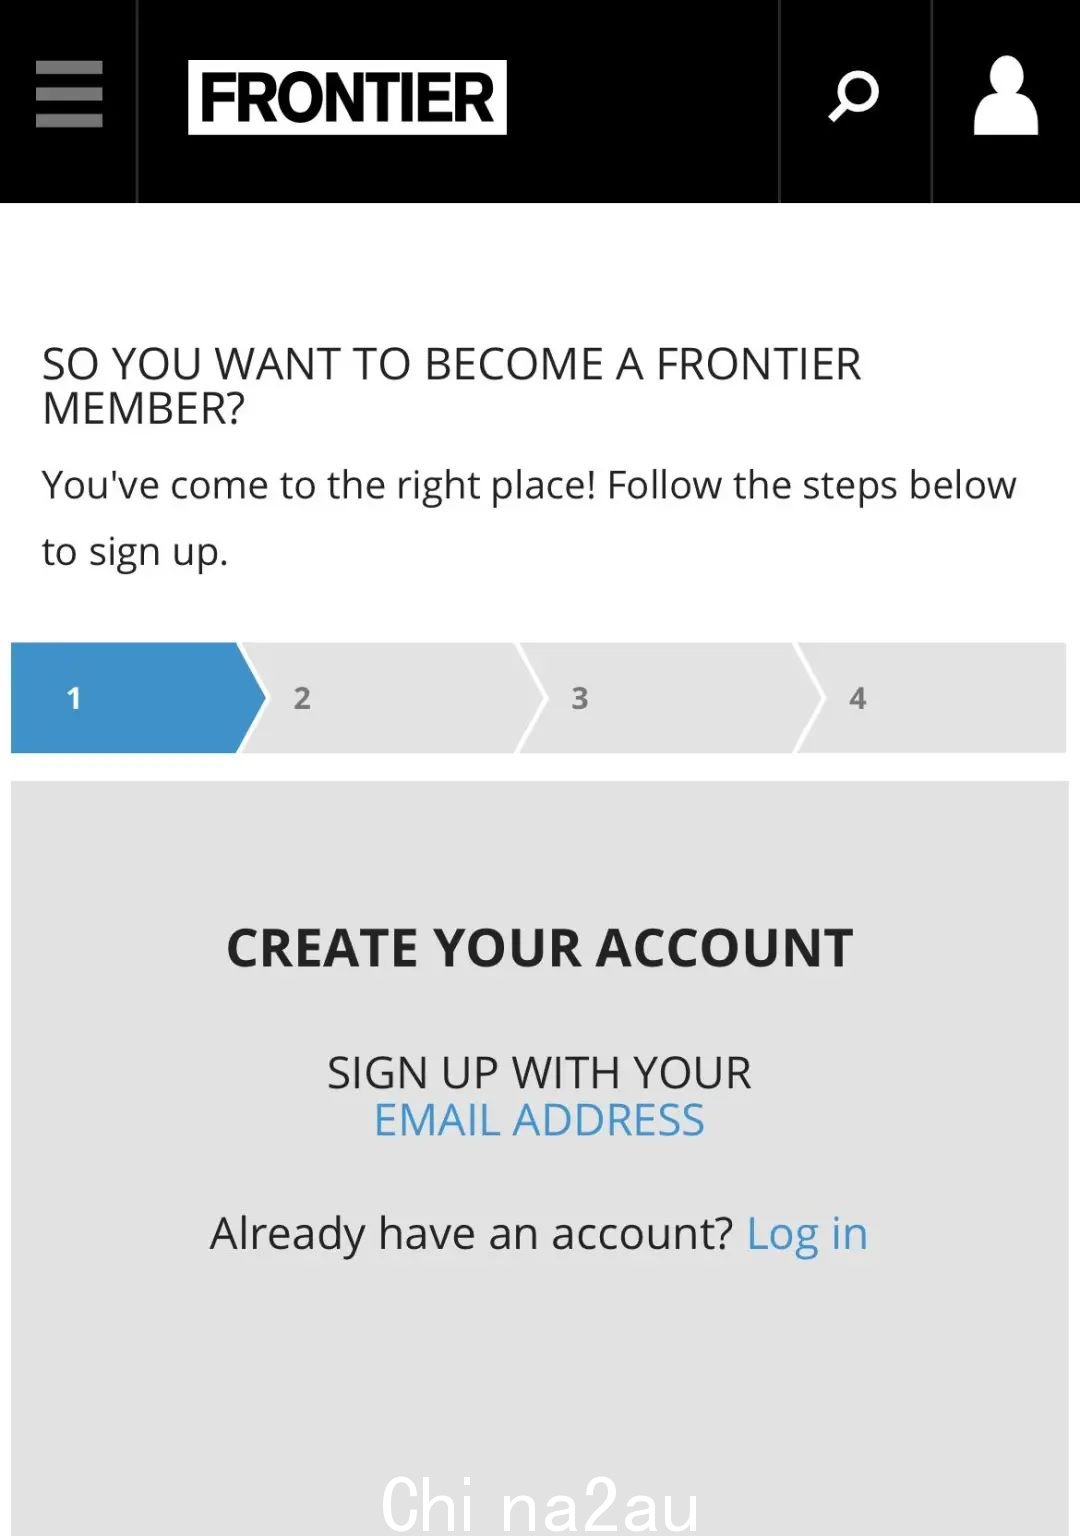The height and width of the screenshot is (1536, 1080).
Task: Select step 4 in the progress bar
Action: pos(932,697)
